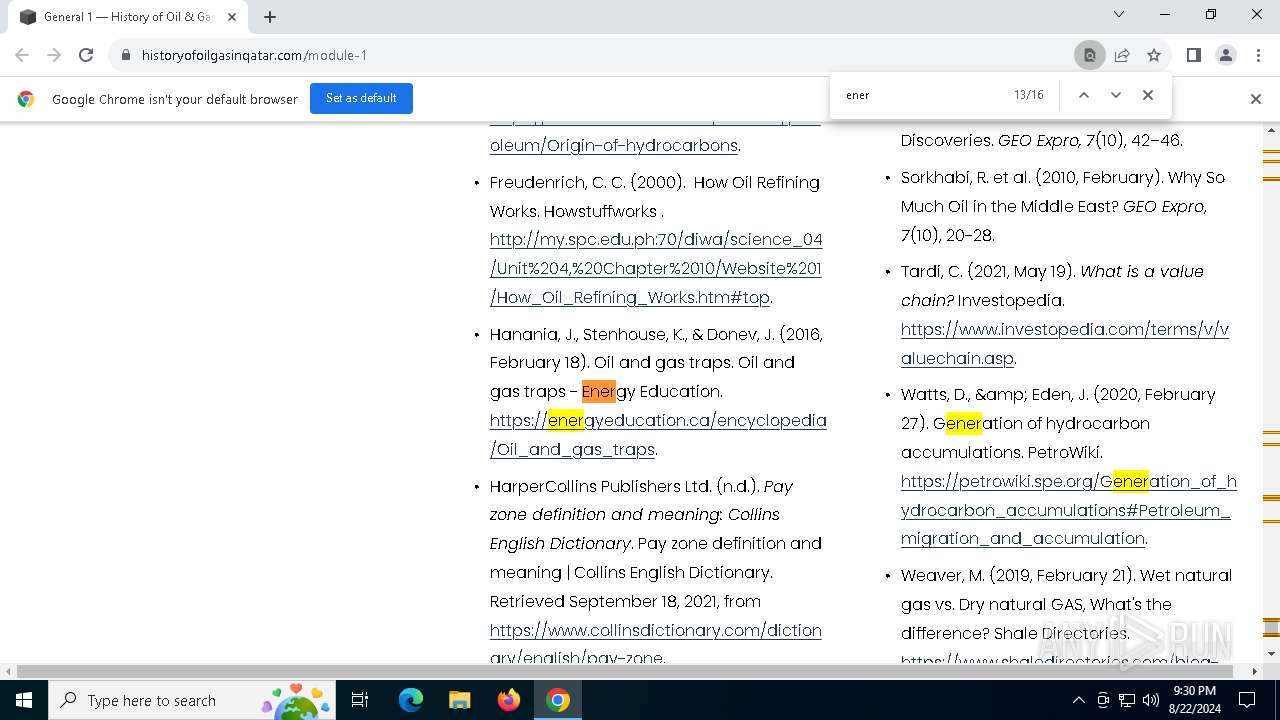Open network status tray icon
The width and height of the screenshot is (1280, 720).
[x=1127, y=700]
